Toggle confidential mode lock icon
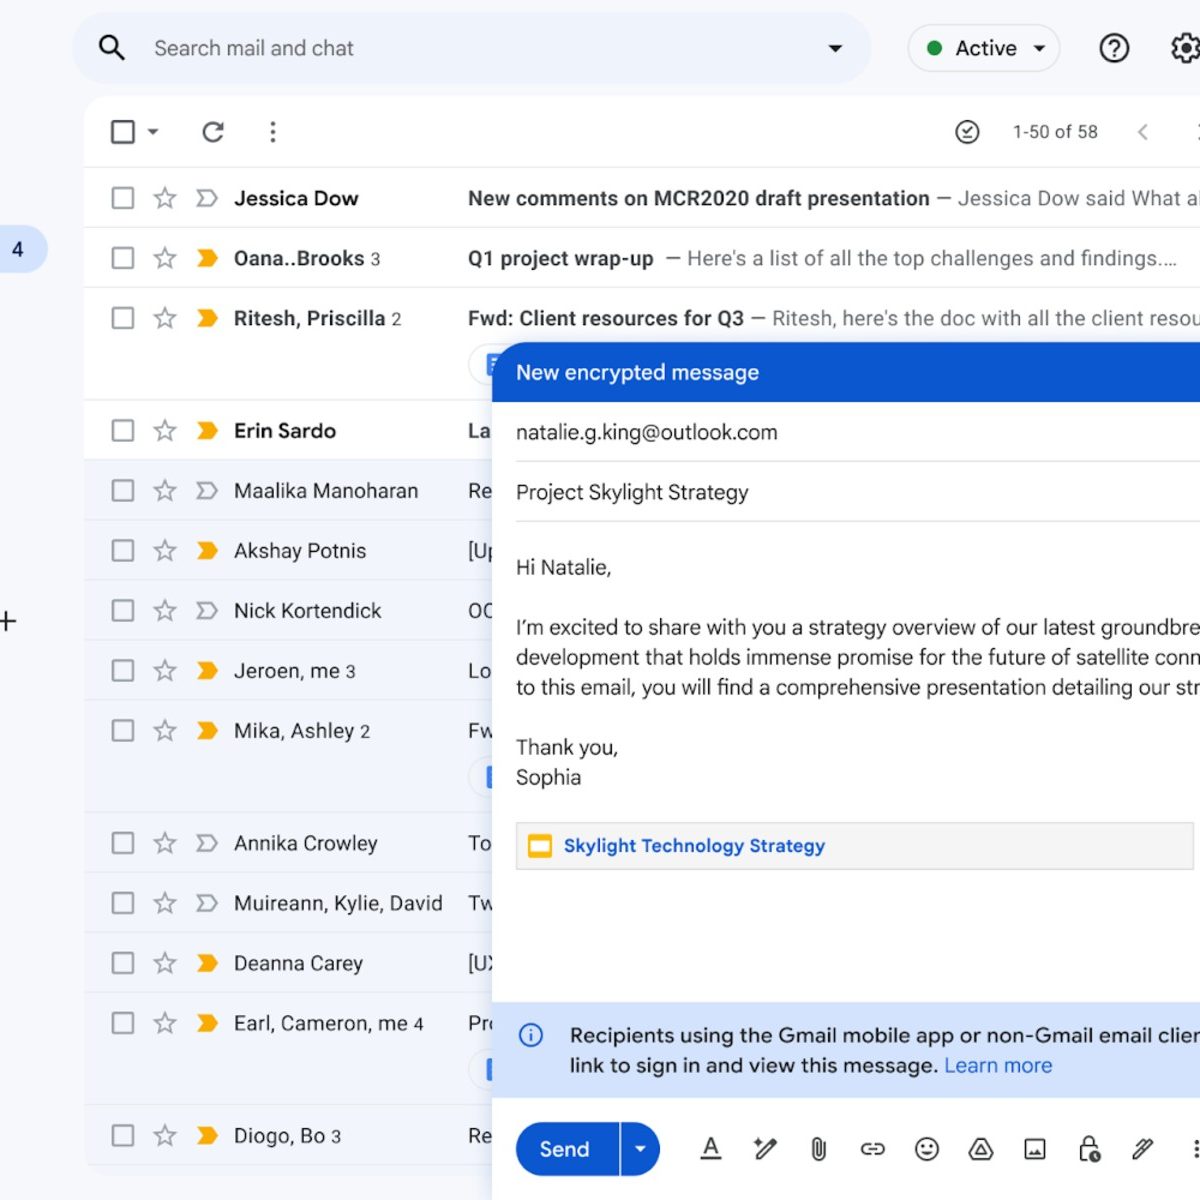Viewport: 1200px width, 1200px height. click(x=1089, y=1149)
